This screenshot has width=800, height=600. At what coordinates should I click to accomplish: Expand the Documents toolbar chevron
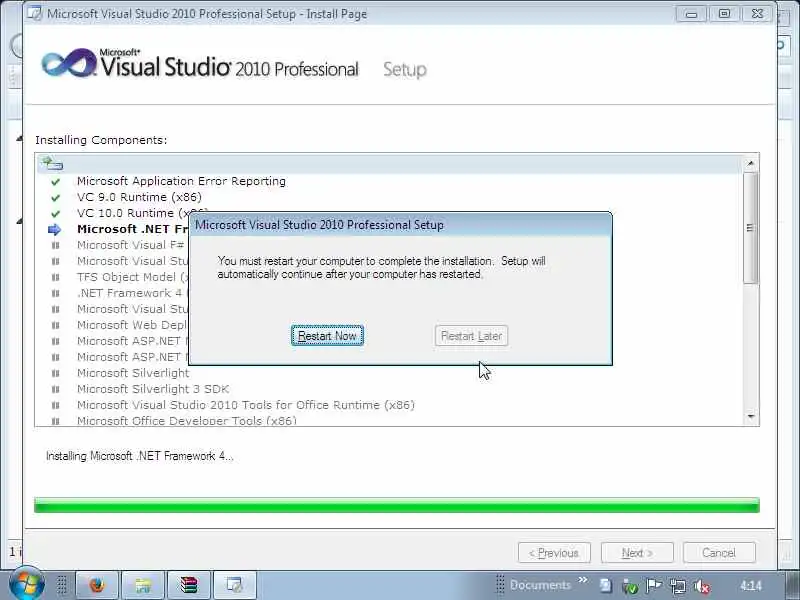583,580
